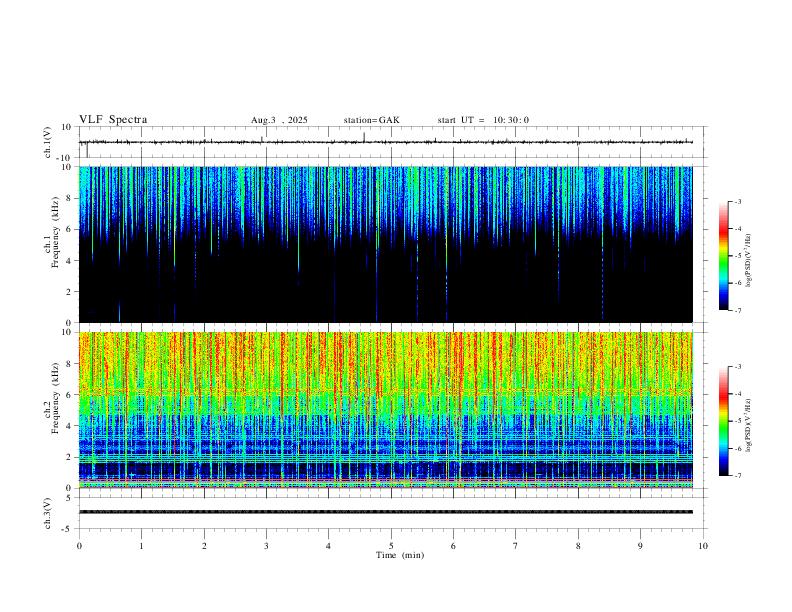Click the "6" kHz tick on ch.2 spectrogram axis
The image size is (792, 612).
click(69, 395)
